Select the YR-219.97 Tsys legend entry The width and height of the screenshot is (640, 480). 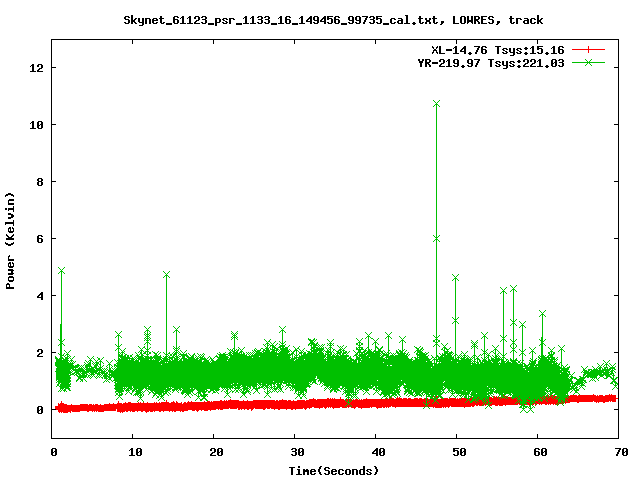click(490, 62)
